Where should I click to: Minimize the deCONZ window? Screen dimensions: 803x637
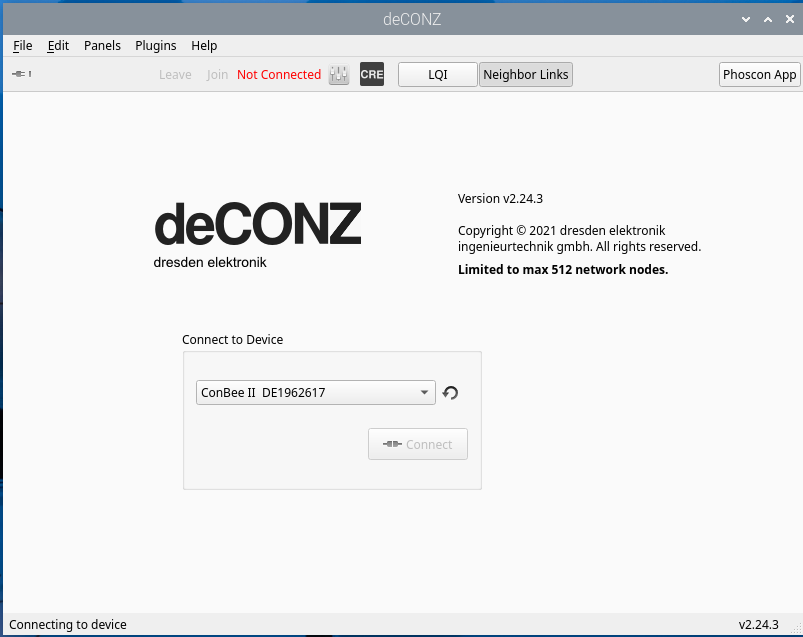pos(746,19)
